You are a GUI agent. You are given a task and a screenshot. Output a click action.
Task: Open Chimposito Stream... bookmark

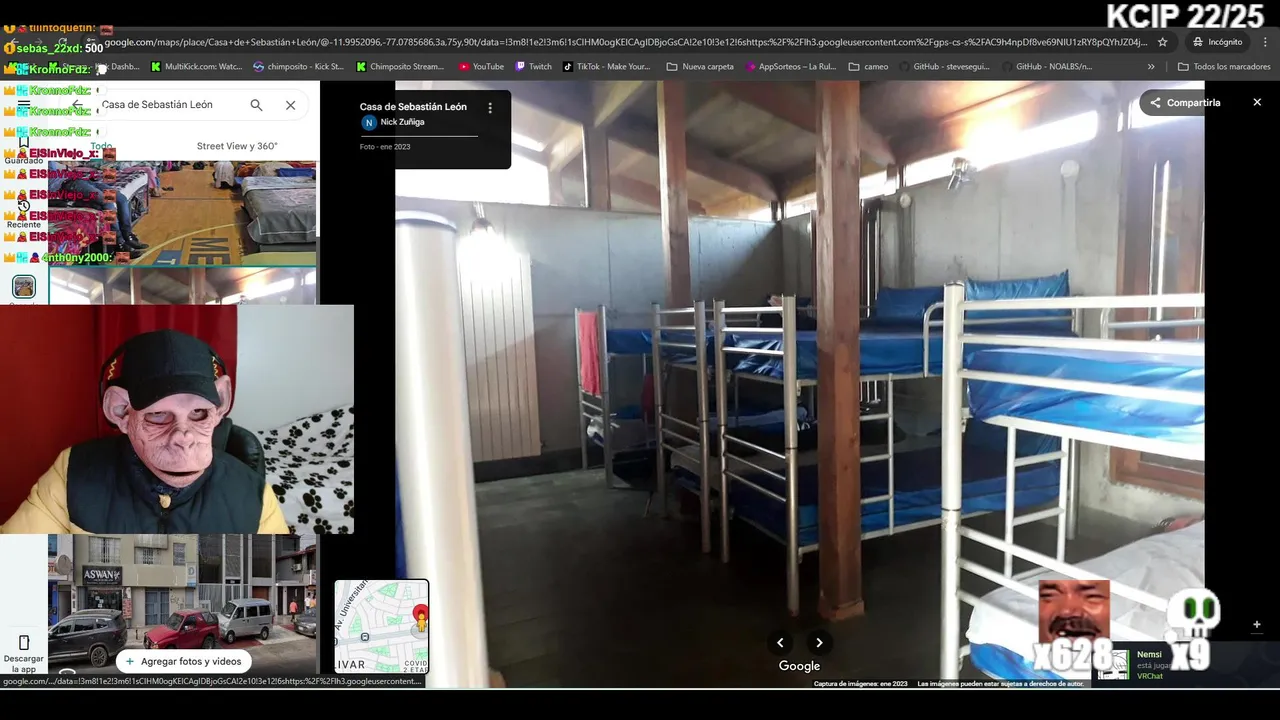click(400, 67)
